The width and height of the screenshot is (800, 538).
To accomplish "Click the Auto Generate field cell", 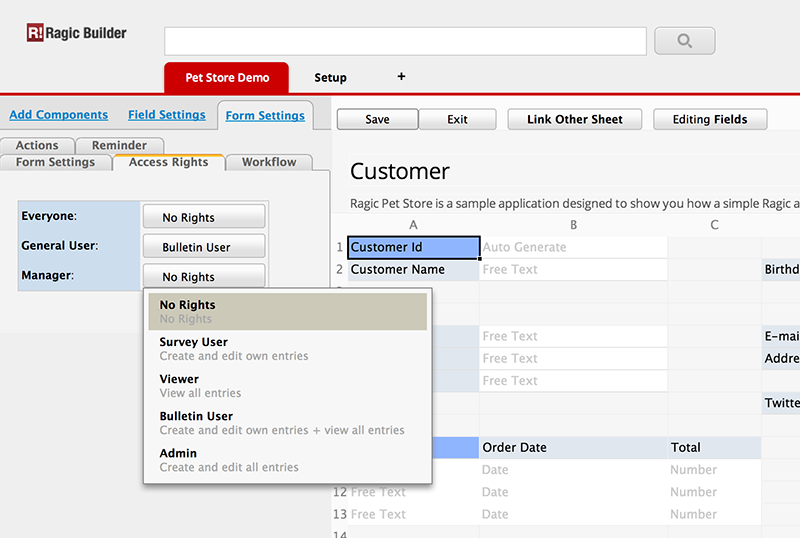I will click(573, 247).
